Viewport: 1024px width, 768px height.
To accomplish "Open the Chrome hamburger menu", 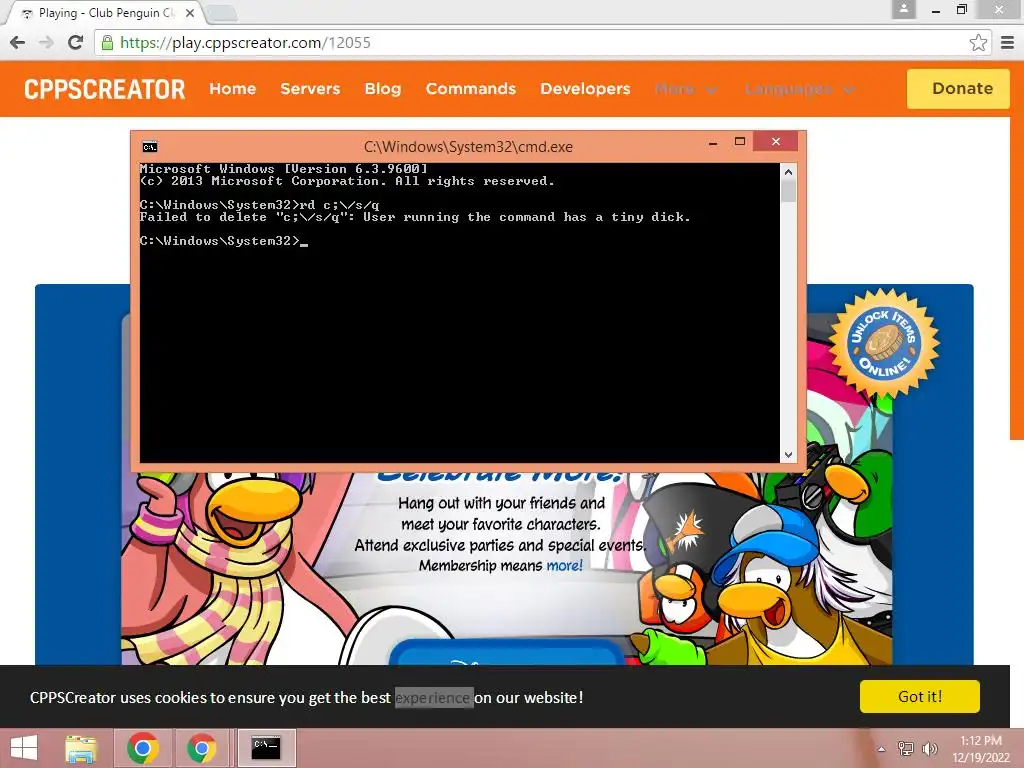I will coord(1007,42).
